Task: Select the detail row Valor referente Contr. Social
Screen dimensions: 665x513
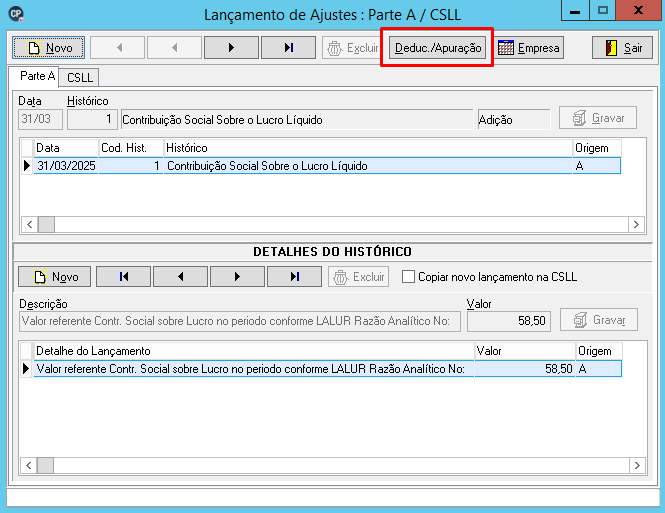Action: coord(327,368)
